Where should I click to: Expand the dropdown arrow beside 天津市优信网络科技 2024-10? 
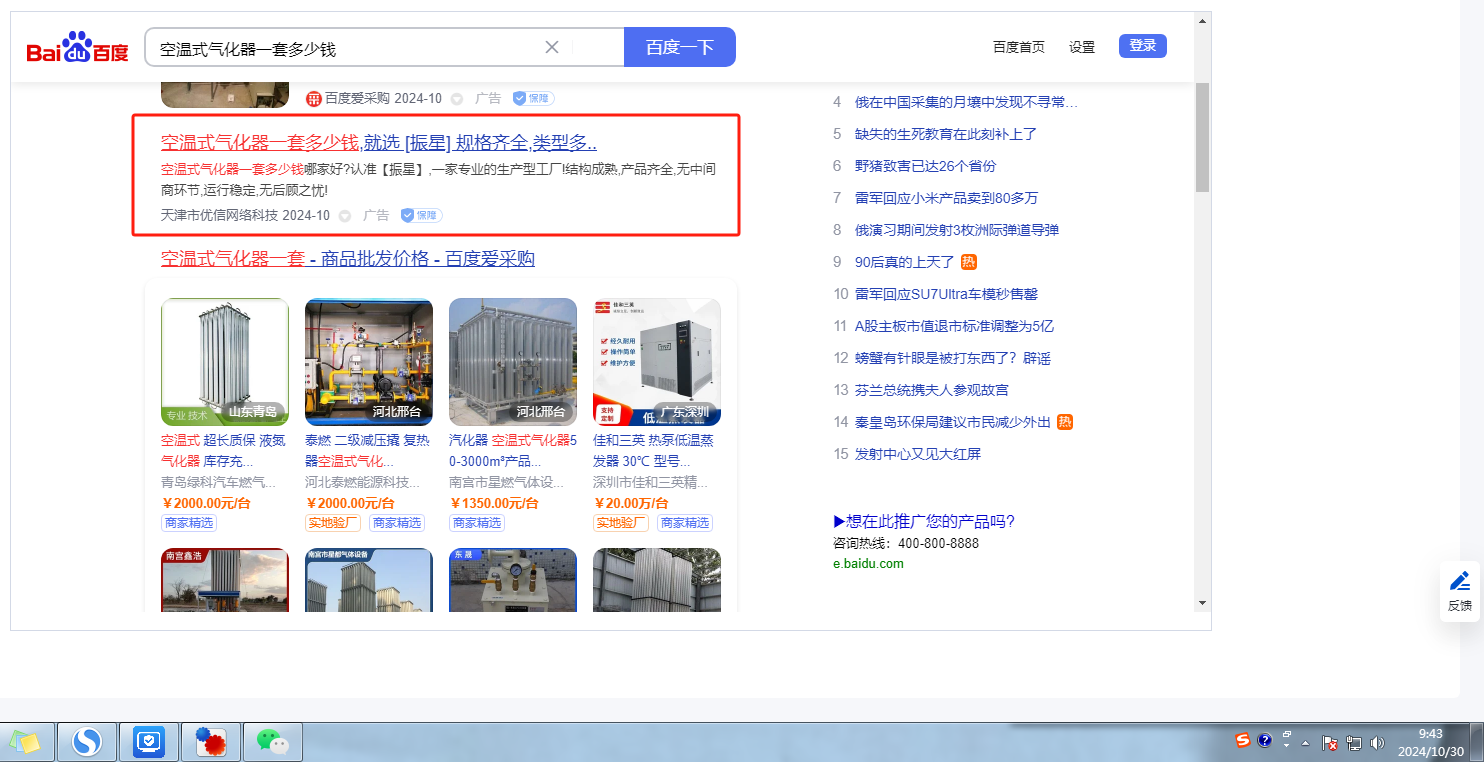point(345,216)
